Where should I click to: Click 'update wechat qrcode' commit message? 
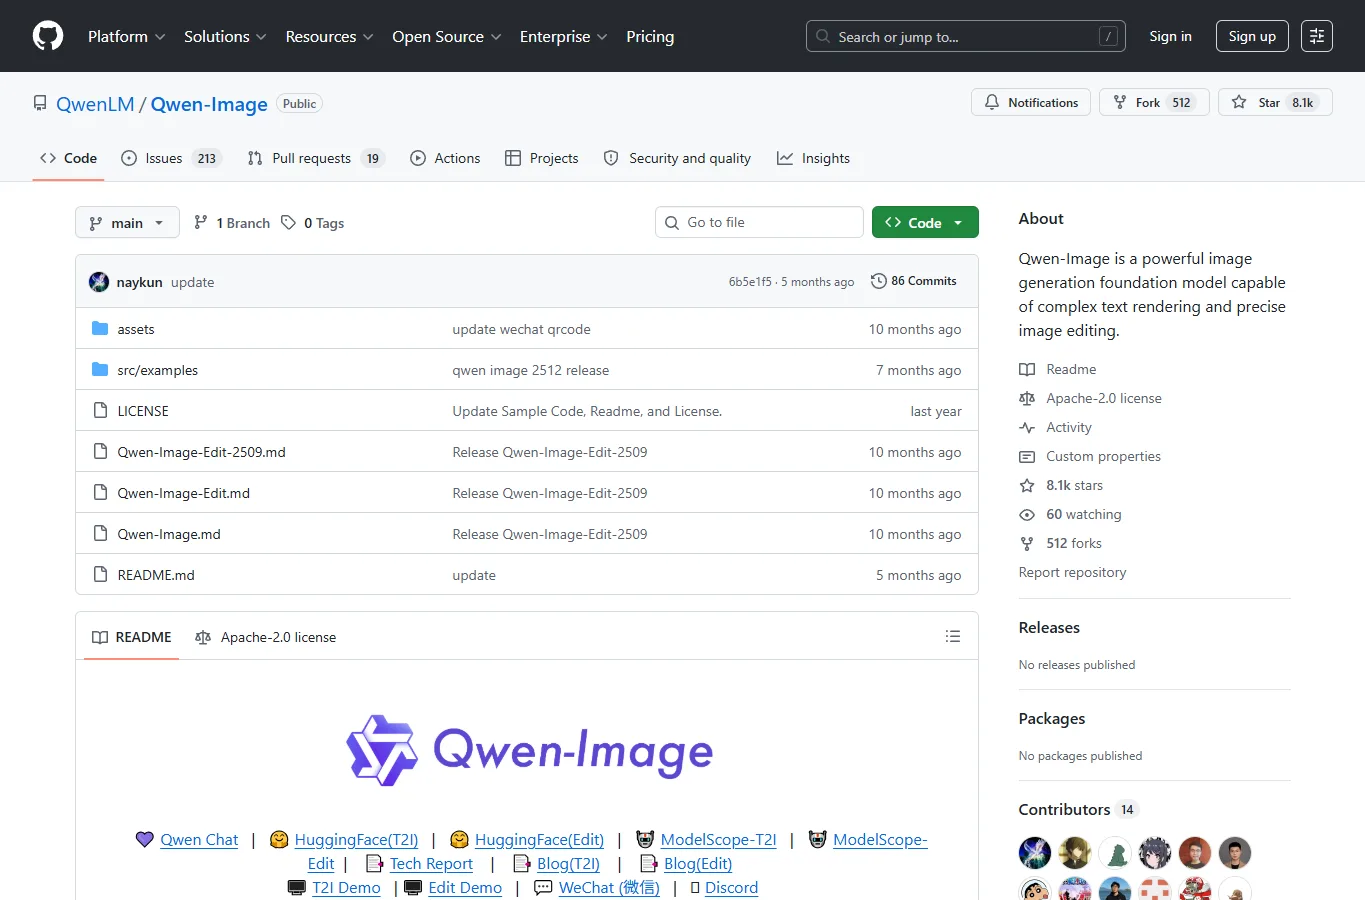coord(521,329)
